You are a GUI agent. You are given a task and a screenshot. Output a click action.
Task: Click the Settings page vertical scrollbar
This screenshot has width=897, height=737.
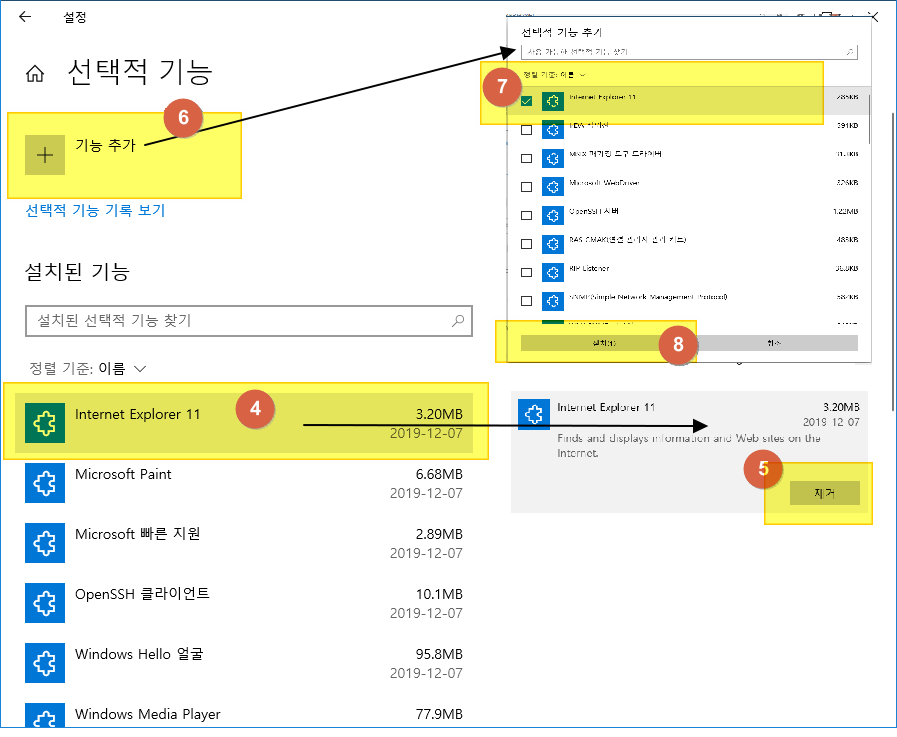(x=892, y=260)
